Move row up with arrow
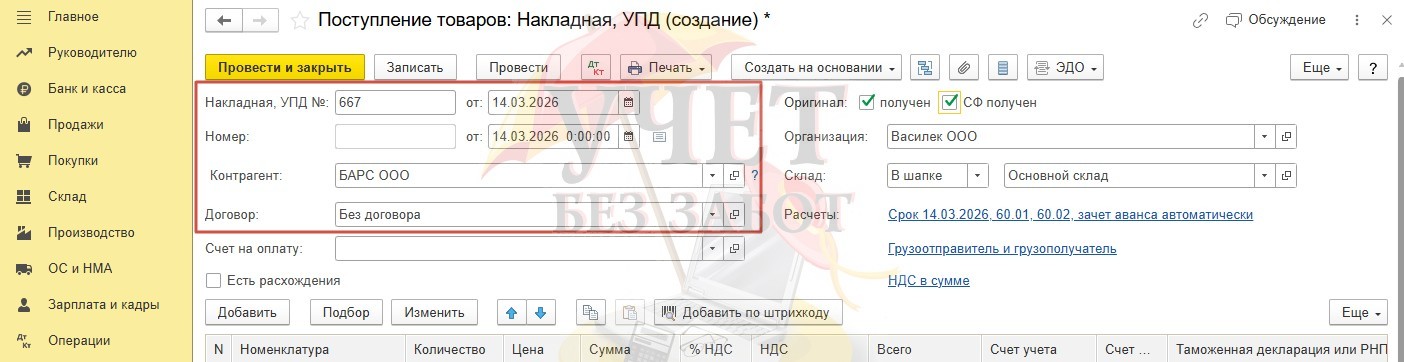 tap(512, 312)
